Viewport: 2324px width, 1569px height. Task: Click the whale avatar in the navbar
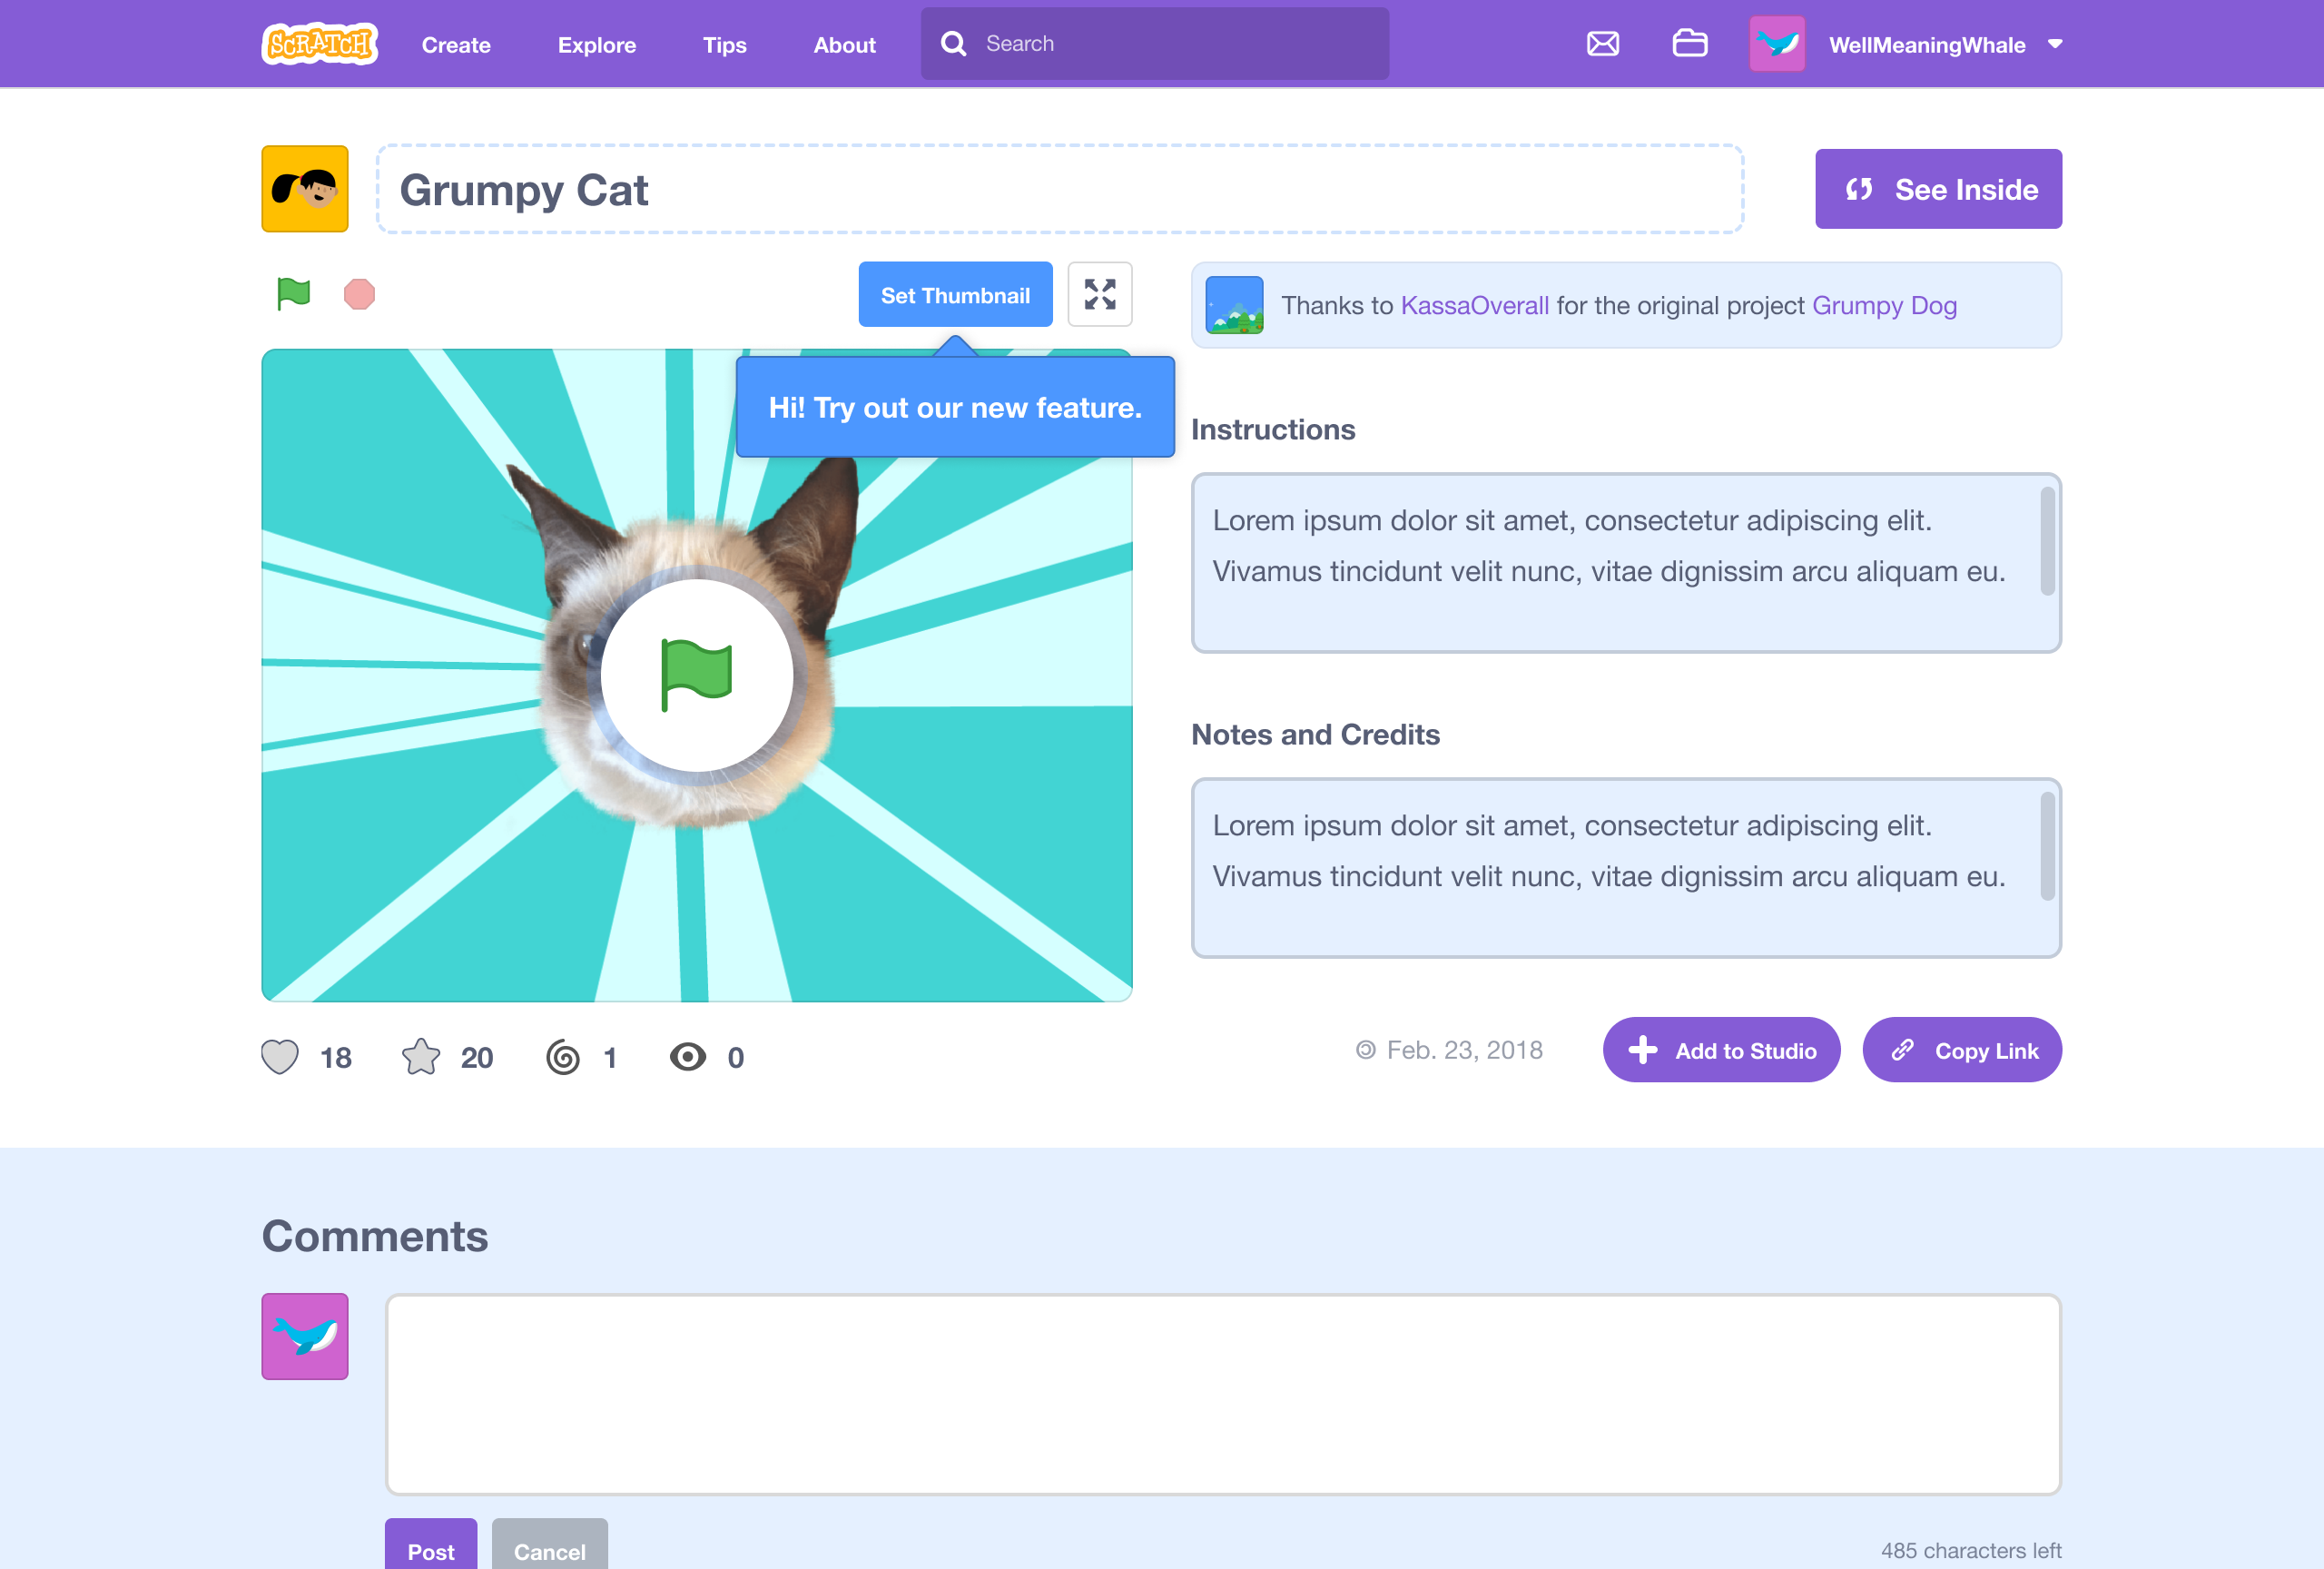tap(1777, 44)
